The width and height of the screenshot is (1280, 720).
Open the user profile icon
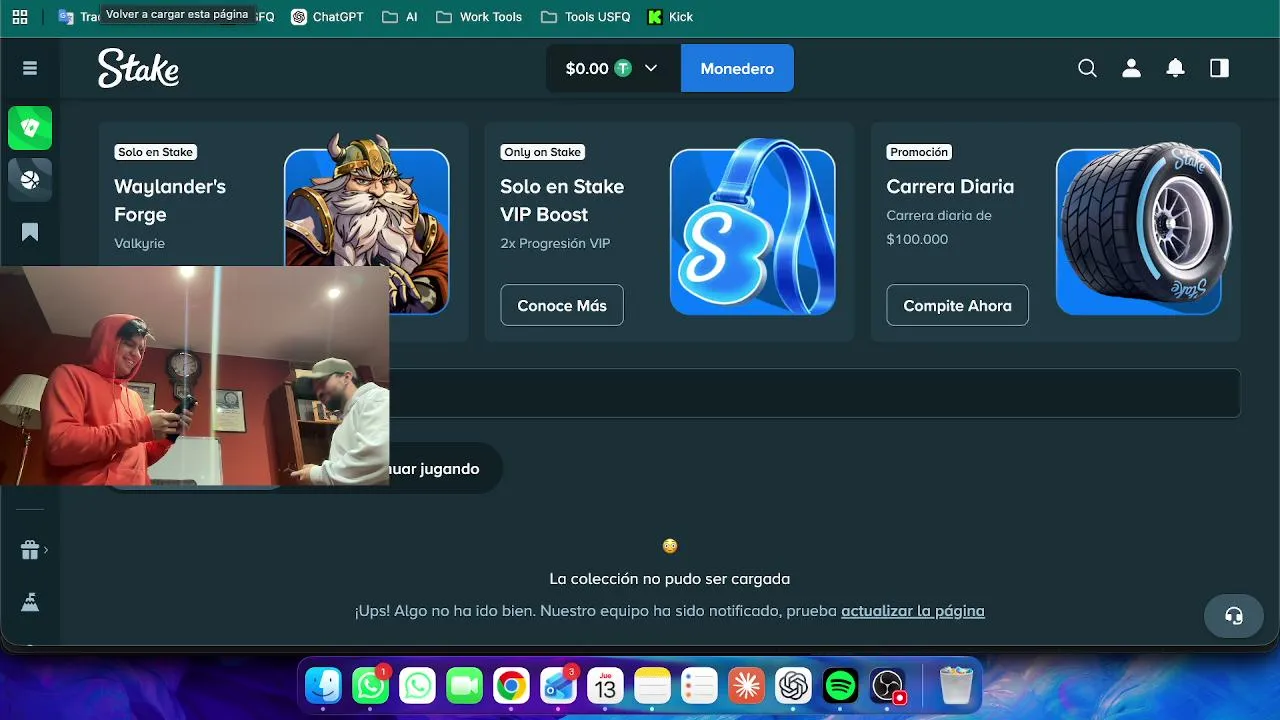pos(1131,68)
